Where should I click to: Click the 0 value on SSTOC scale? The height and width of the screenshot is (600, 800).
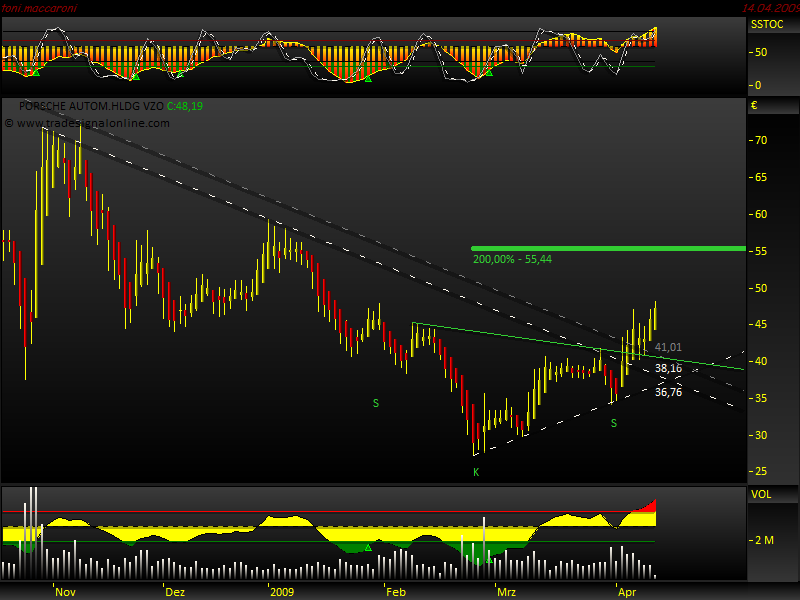(x=758, y=86)
